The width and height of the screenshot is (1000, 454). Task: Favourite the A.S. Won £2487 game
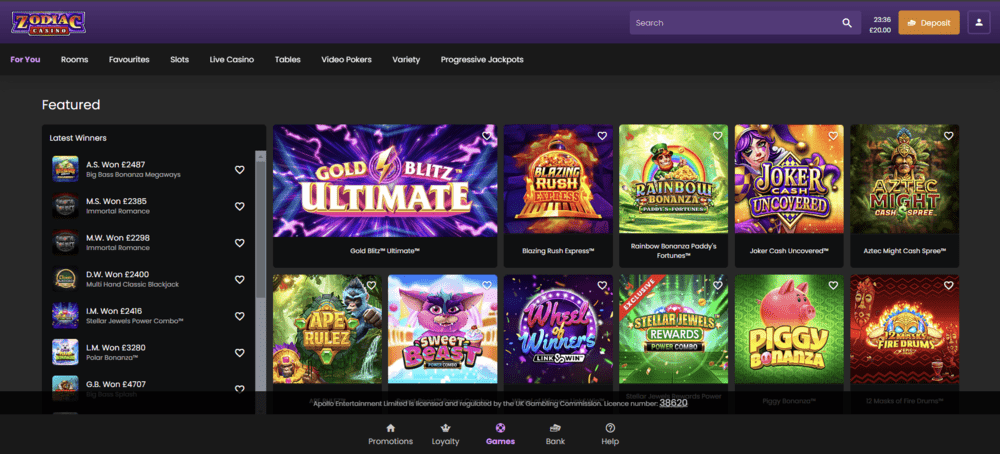(240, 170)
